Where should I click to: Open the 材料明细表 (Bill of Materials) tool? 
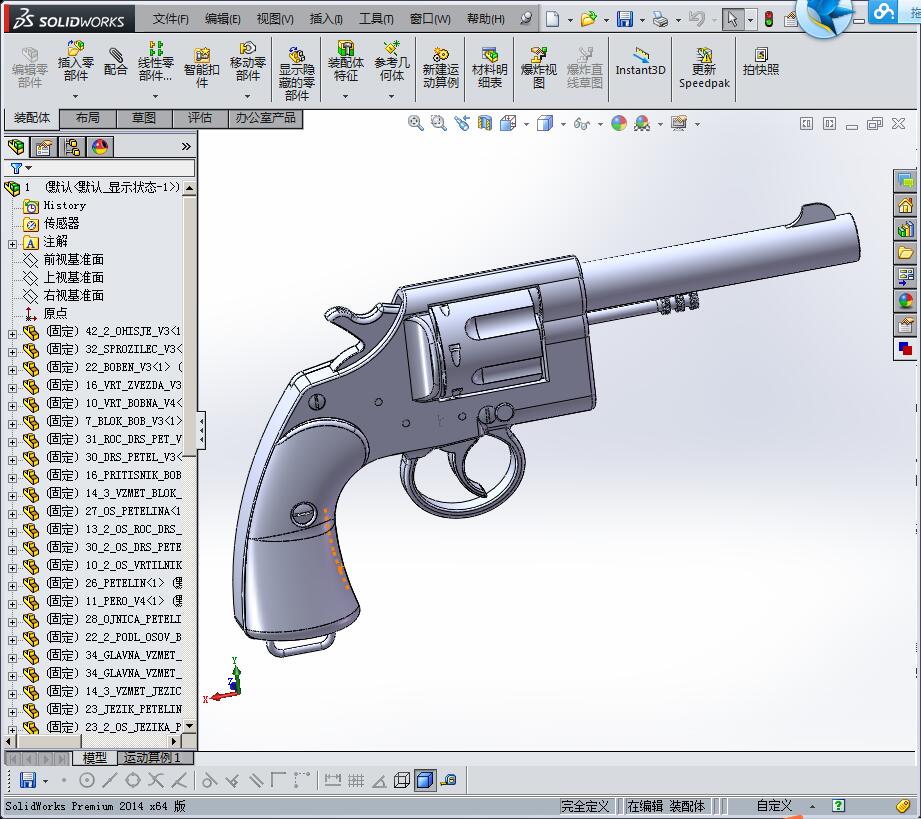(x=489, y=68)
